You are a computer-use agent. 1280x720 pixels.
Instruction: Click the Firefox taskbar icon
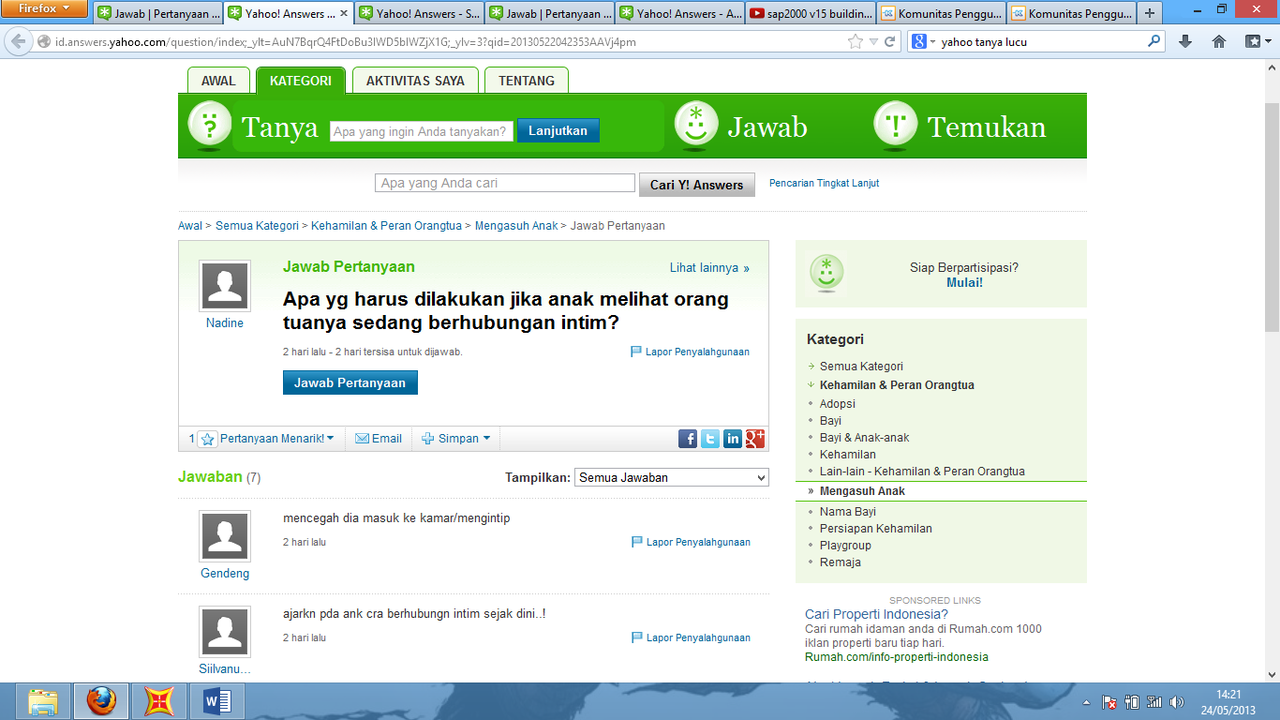pos(100,701)
